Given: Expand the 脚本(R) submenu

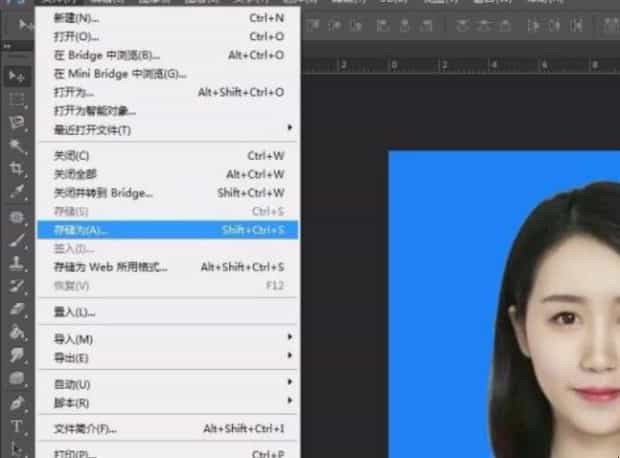Looking at the screenshot, I should [x=168, y=403].
